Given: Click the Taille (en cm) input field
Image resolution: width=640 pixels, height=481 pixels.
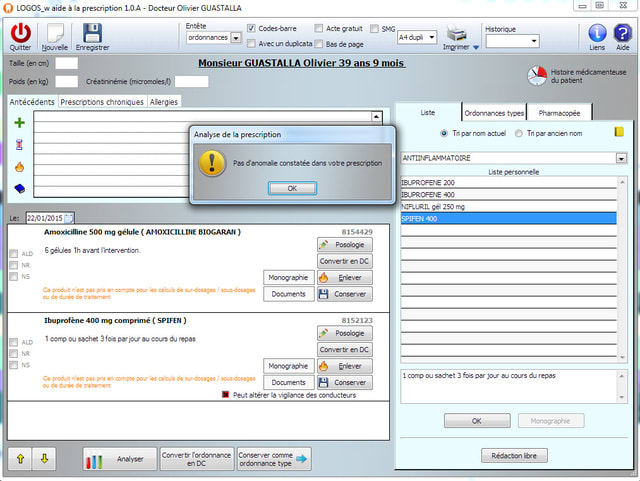Looking at the screenshot, I should [x=66, y=63].
